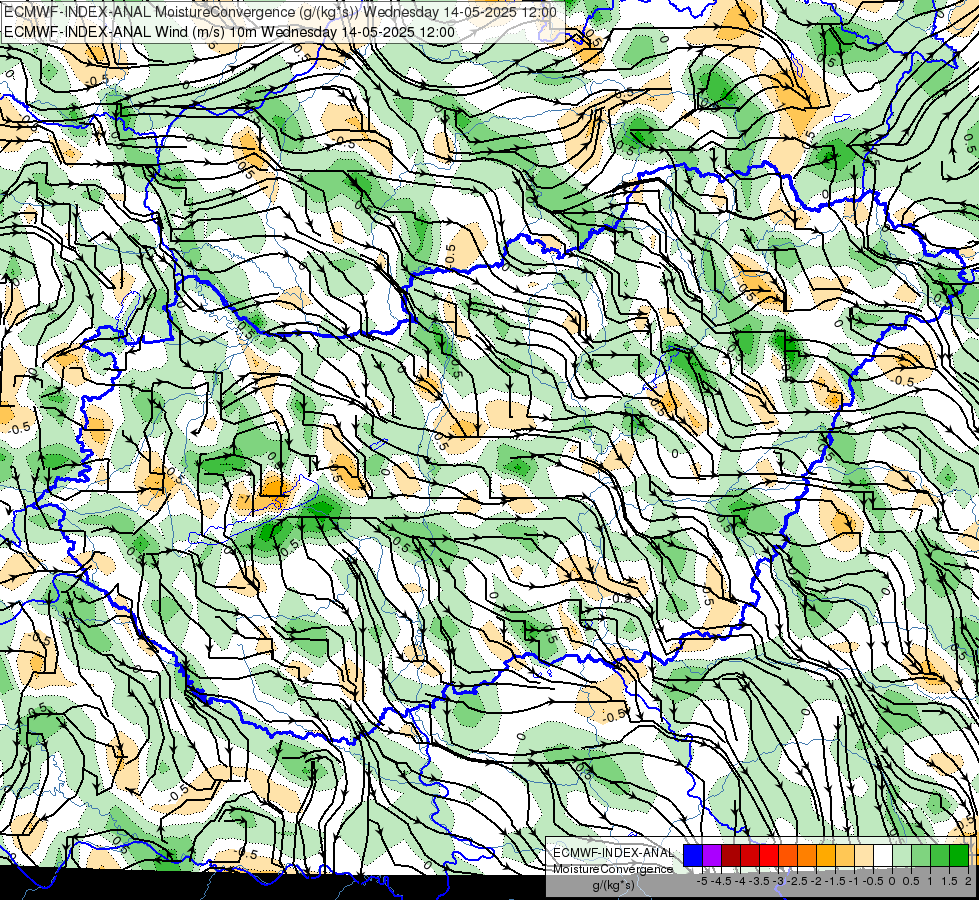Pick legend swatch between 0 and 0.5
This screenshot has width=979, height=900.
pyautogui.click(x=902, y=856)
